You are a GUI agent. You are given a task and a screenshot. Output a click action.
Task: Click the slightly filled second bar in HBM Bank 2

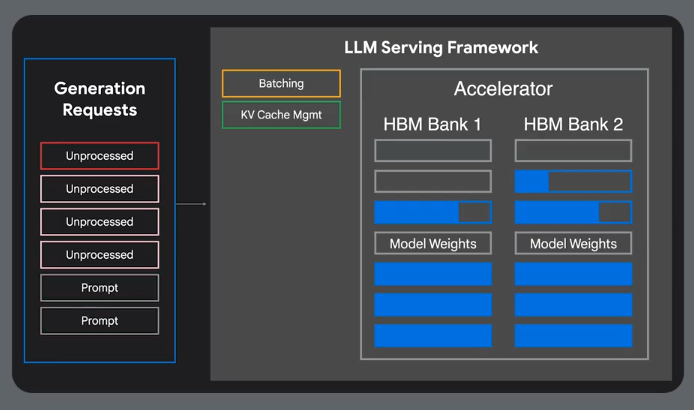(573, 181)
